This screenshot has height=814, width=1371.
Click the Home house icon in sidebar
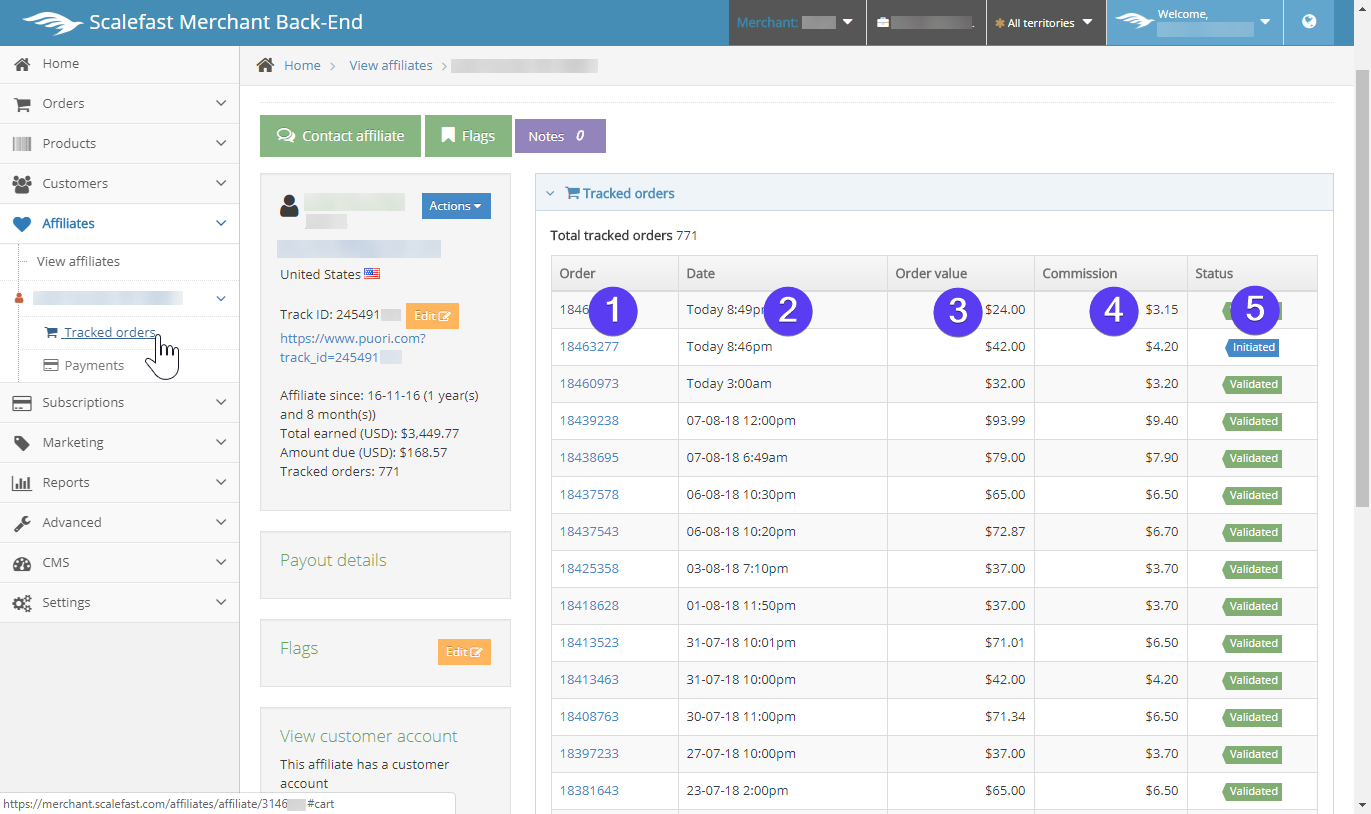22,64
